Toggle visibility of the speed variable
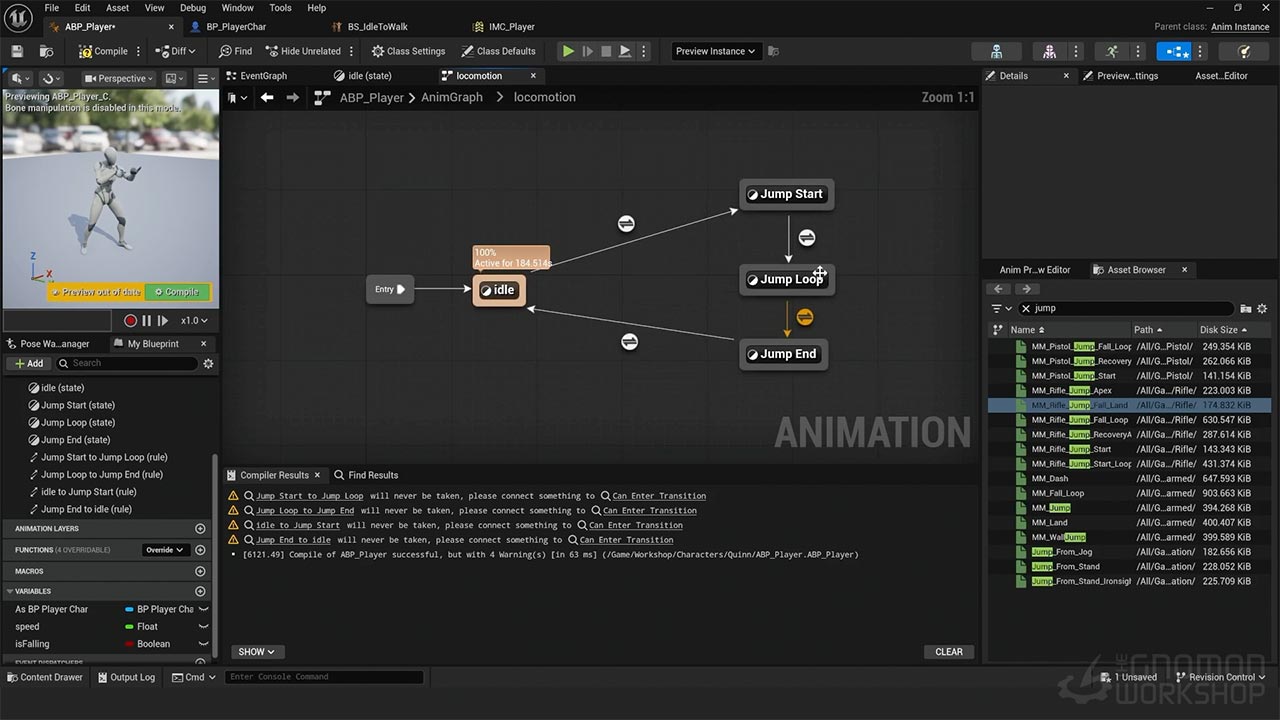Image resolution: width=1280 pixels, height=720 pixels. coord(203,627)
